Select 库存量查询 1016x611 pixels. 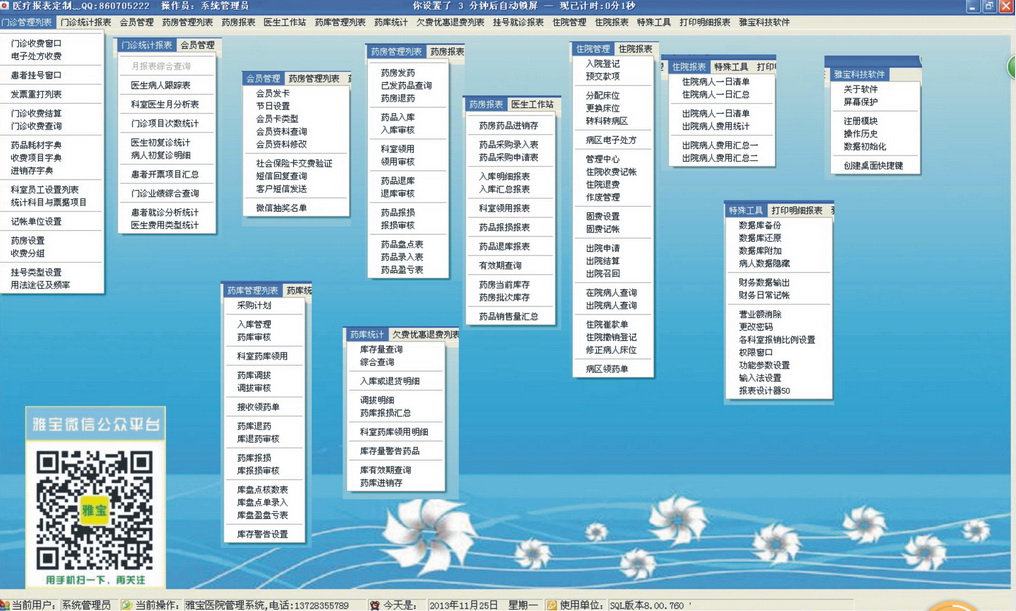[381, 349]
